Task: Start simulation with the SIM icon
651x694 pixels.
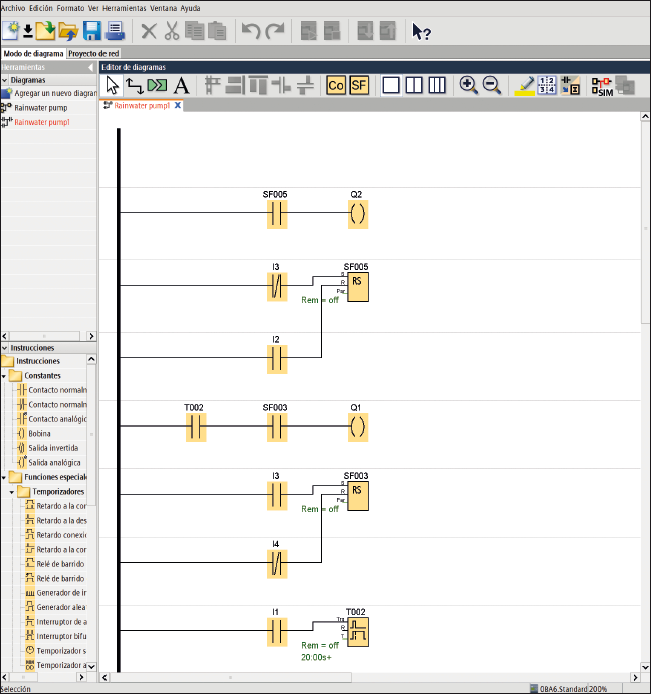Action: coord(601,86)
